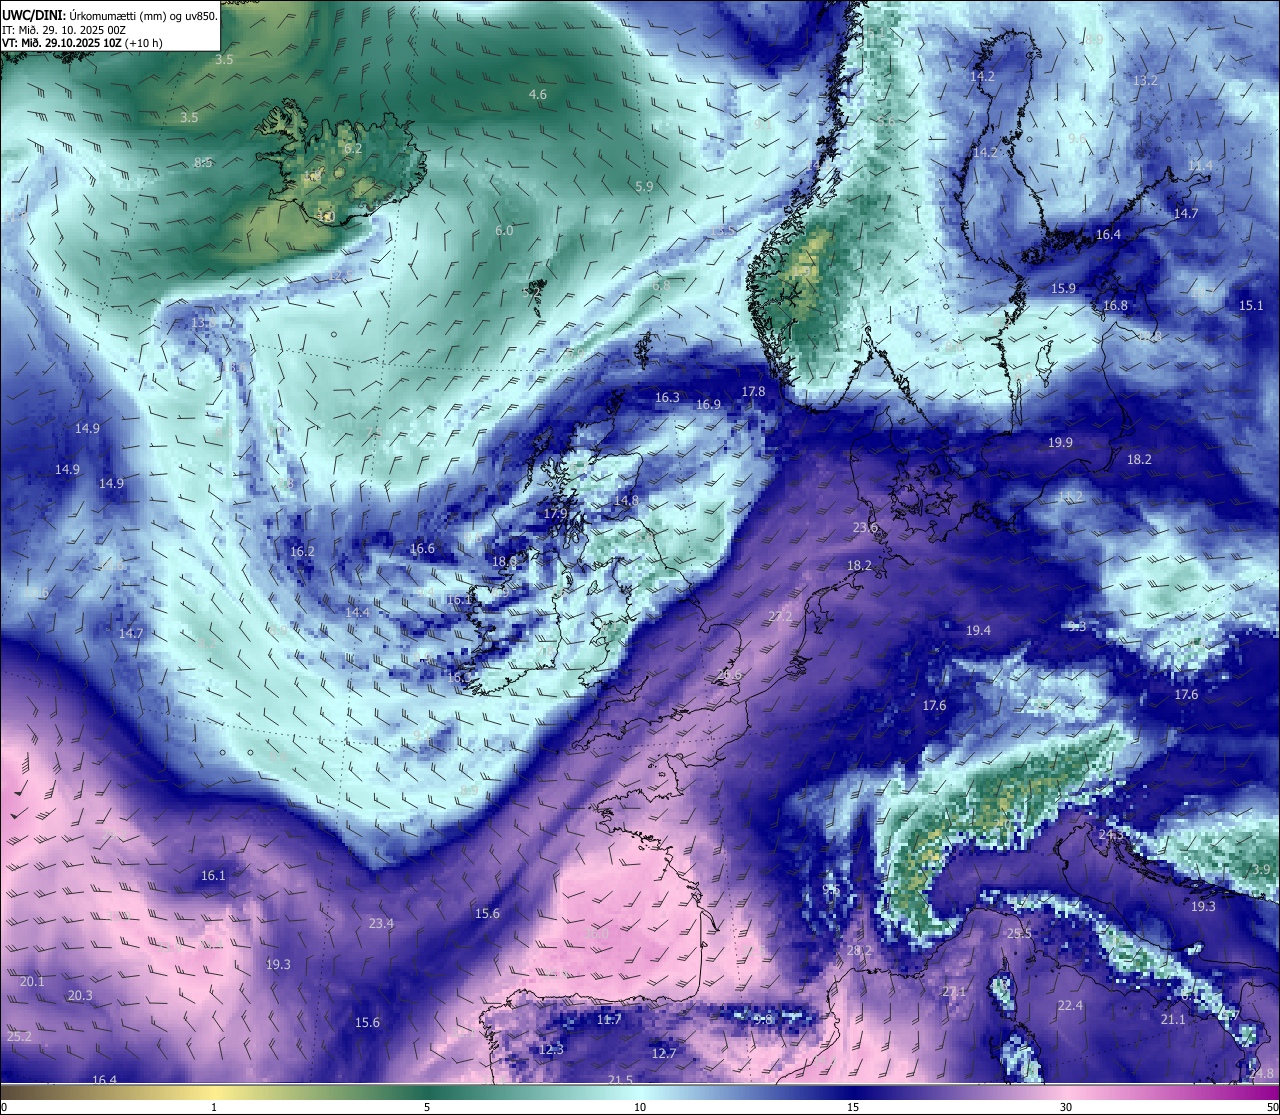Image resolution: width=1280 pixels, height=1115 pixels.
Task: Select the 19.4 value over Germany
Action: (x=979, y=631)
